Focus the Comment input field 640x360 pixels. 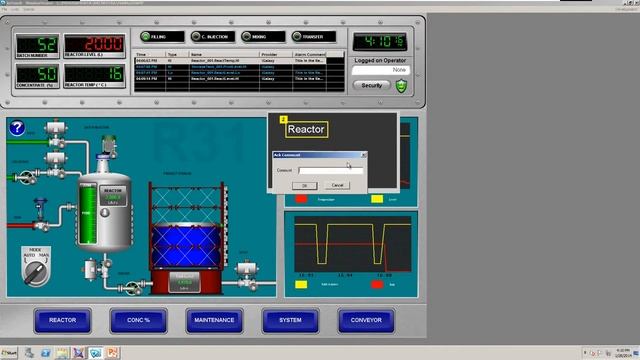[x=331, y=171]
